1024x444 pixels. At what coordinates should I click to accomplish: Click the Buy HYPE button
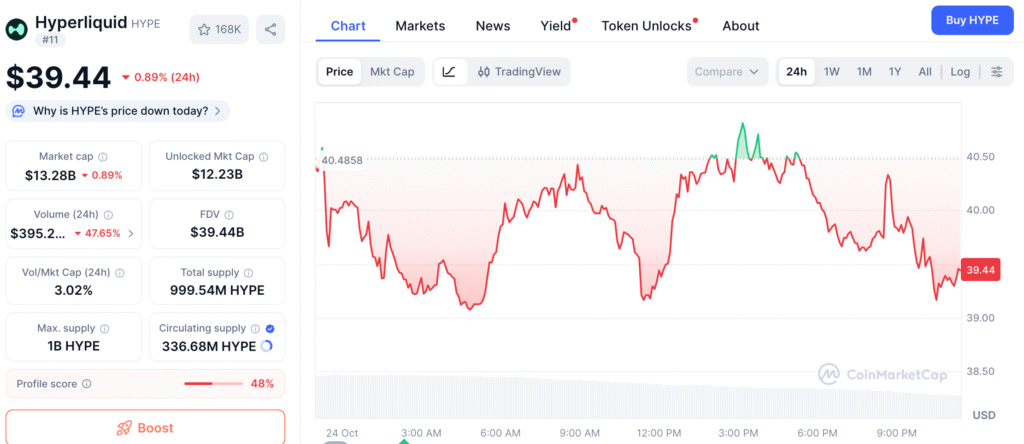point(971,20)
